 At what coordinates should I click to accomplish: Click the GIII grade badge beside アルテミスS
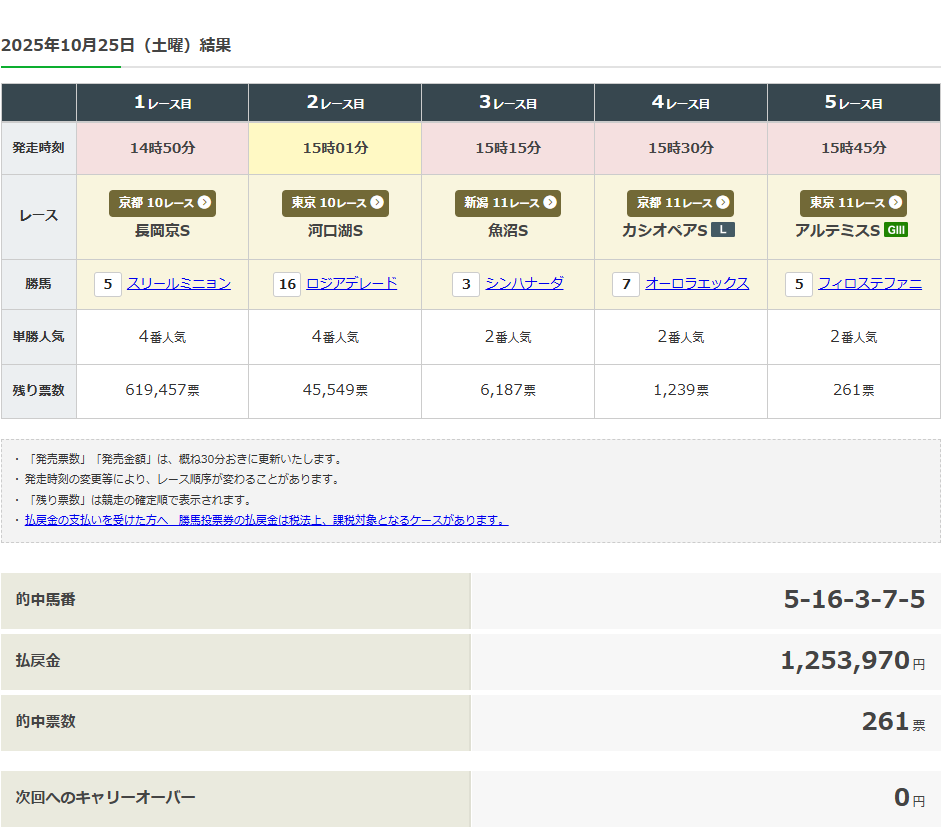click(x=896, y=230)
